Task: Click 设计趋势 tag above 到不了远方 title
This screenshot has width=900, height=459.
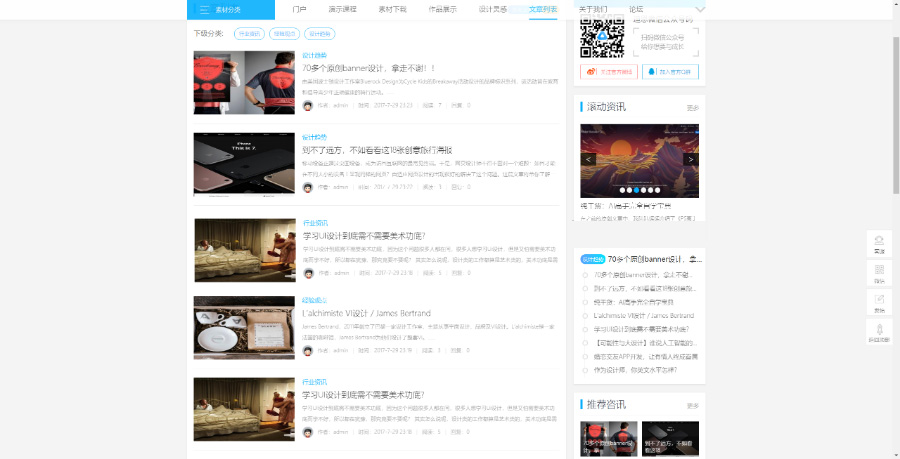Action: tap(315, 137)
